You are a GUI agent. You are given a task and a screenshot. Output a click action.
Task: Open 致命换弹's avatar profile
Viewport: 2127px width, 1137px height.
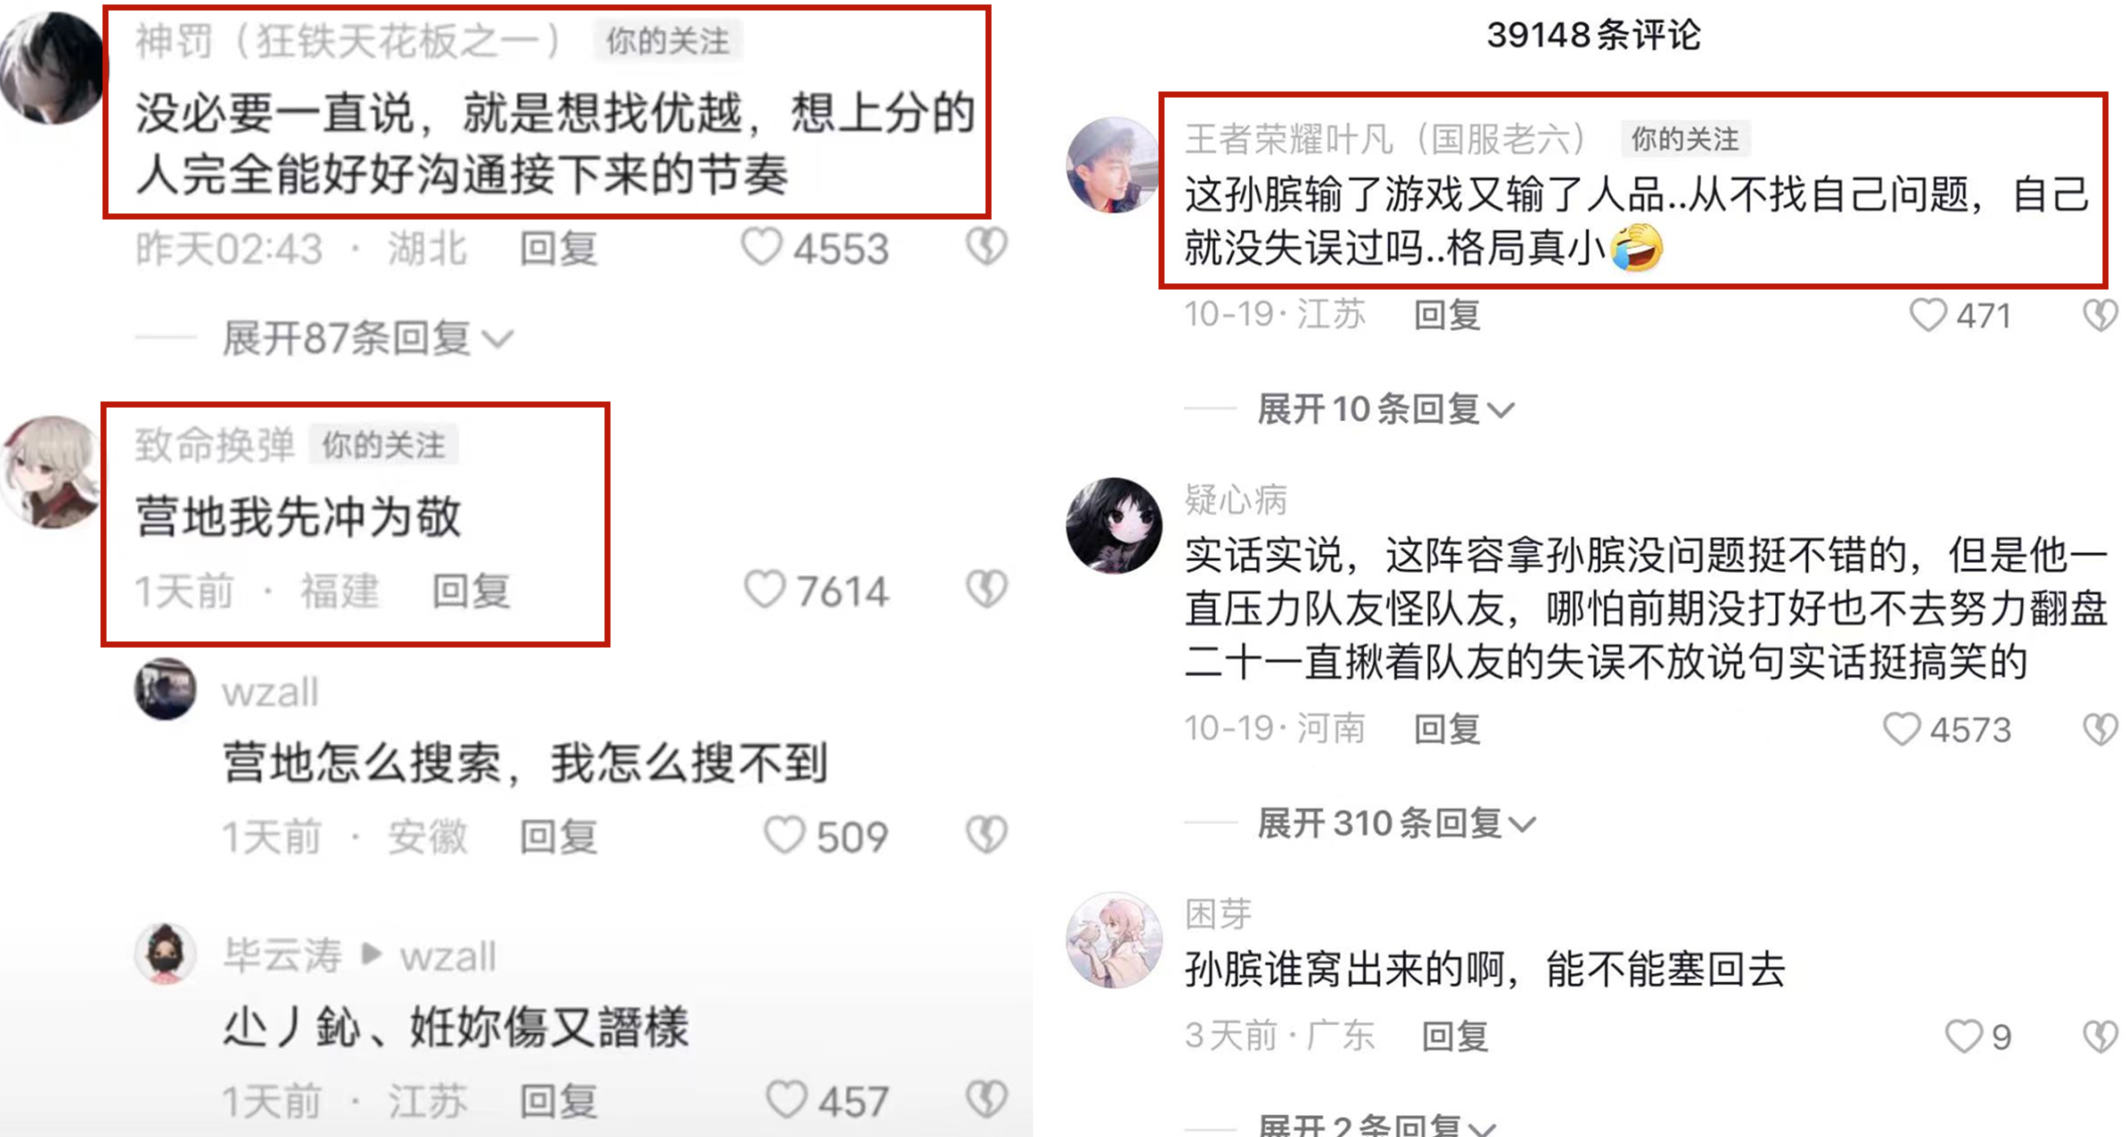50,471
